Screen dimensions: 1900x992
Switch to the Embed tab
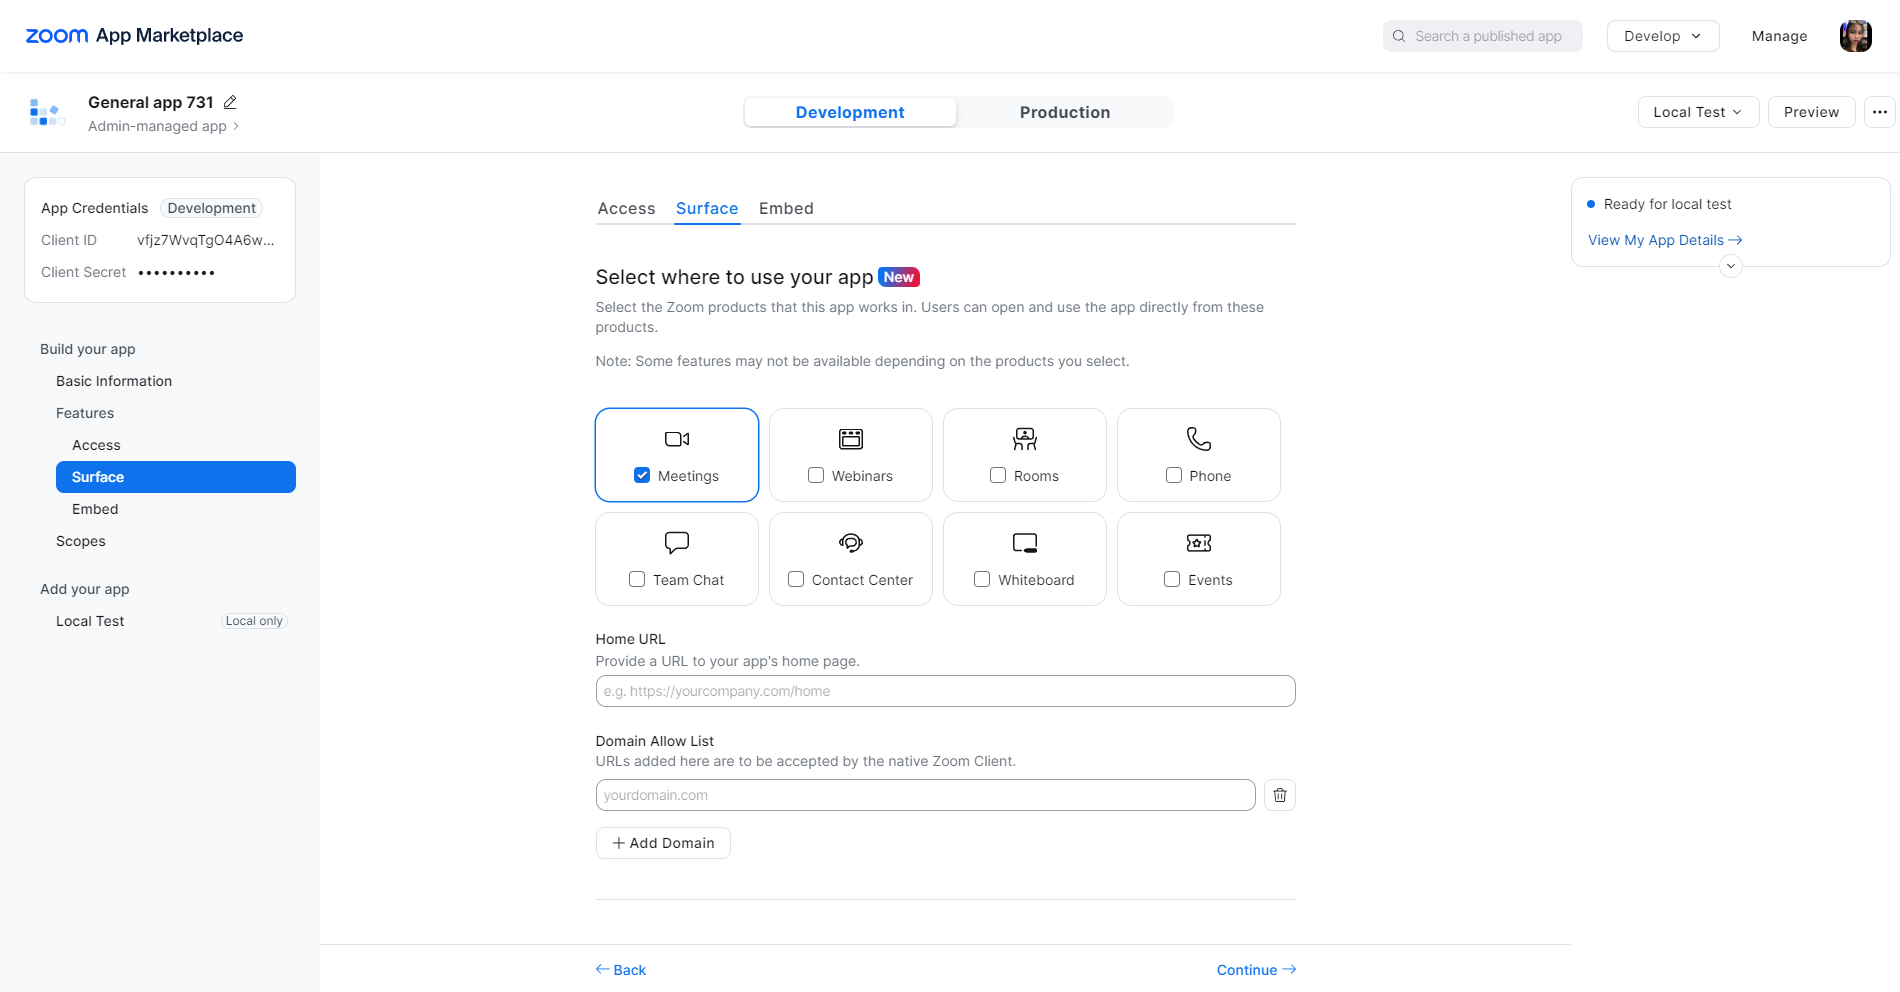click(x=786, y=208)
